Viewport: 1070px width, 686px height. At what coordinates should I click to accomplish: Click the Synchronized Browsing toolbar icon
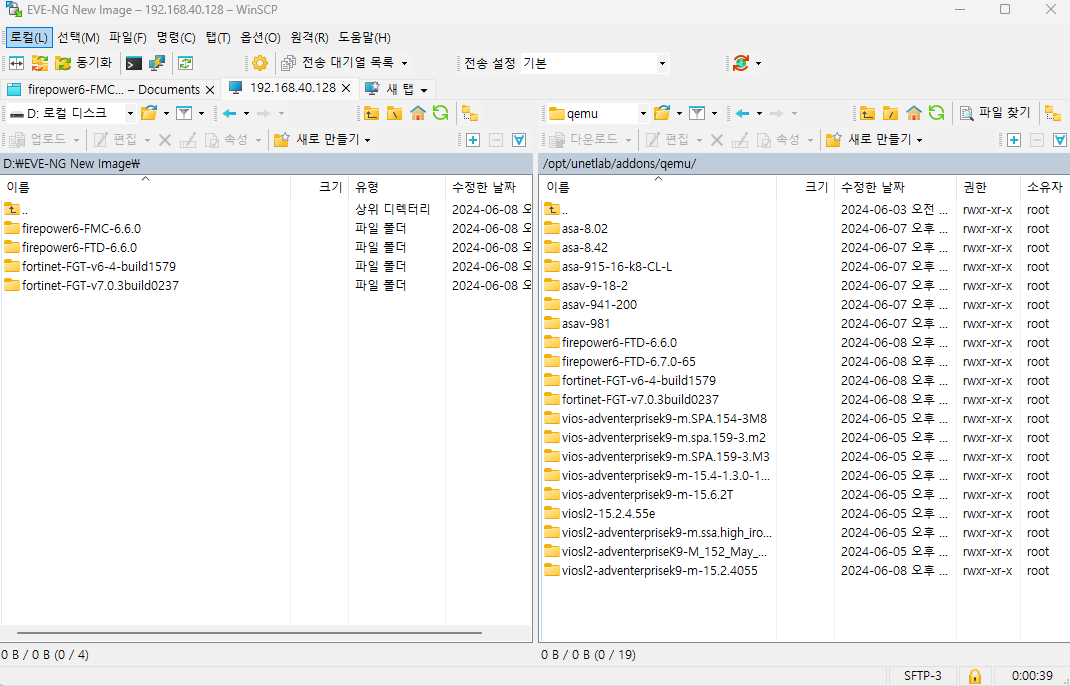(40, 63)
